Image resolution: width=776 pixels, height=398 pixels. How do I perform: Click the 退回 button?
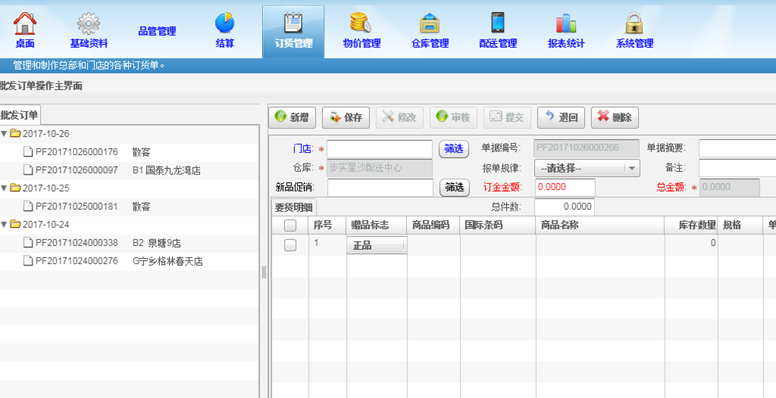point(561,117)
